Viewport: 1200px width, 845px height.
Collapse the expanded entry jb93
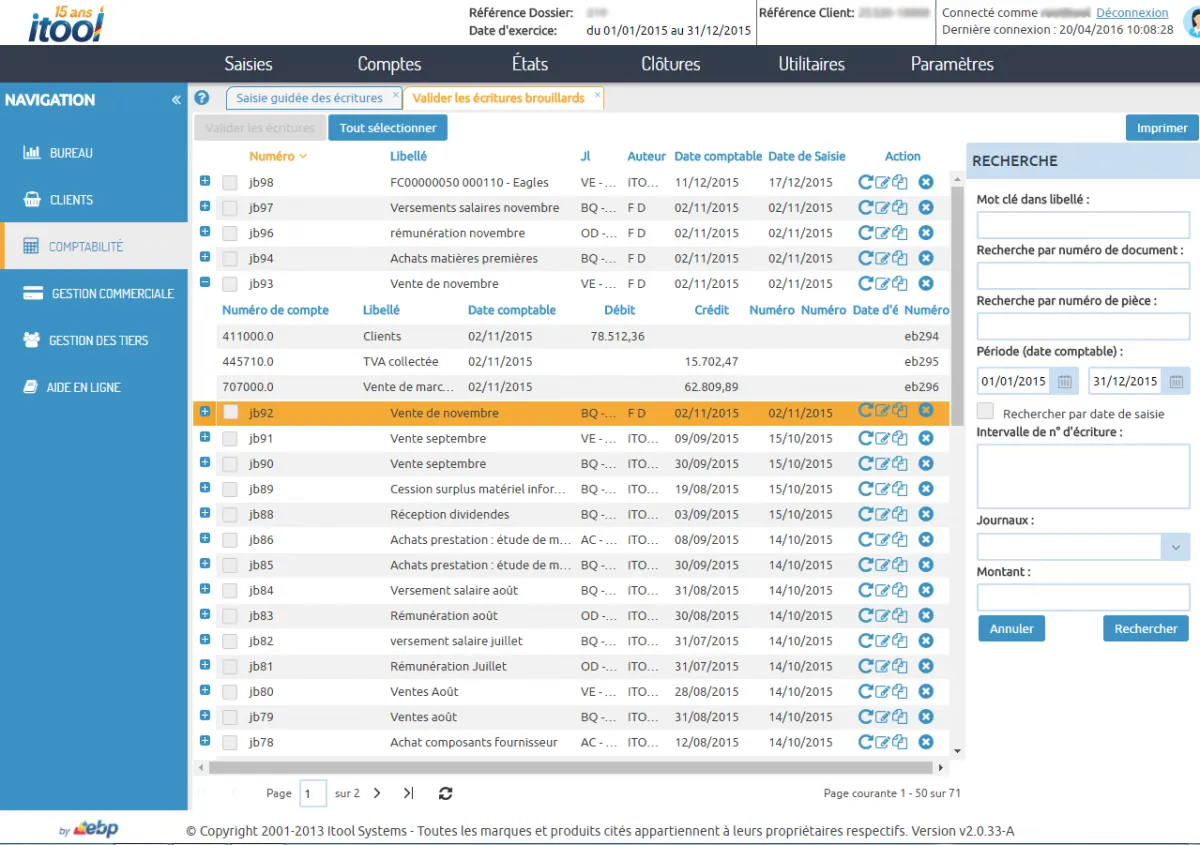point(205,283)
